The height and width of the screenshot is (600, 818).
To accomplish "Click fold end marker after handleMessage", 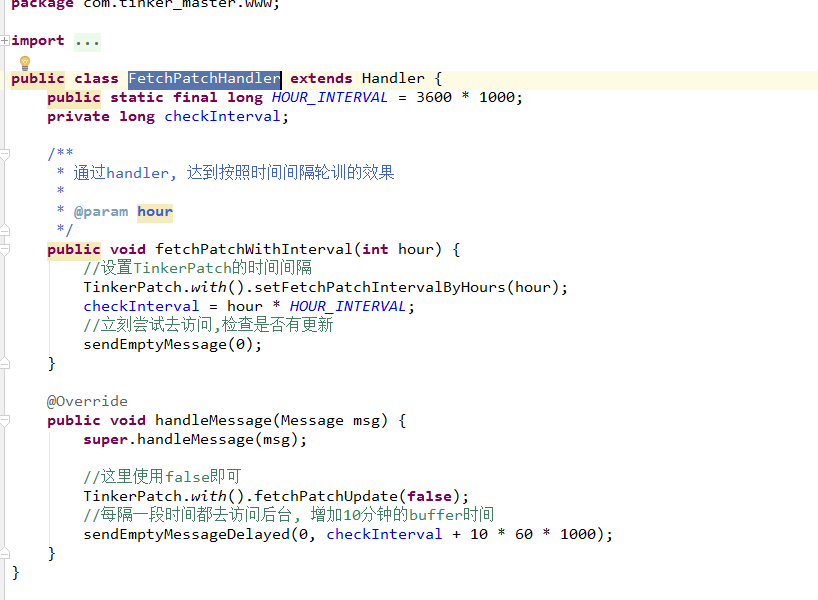I will coord(5,554).
